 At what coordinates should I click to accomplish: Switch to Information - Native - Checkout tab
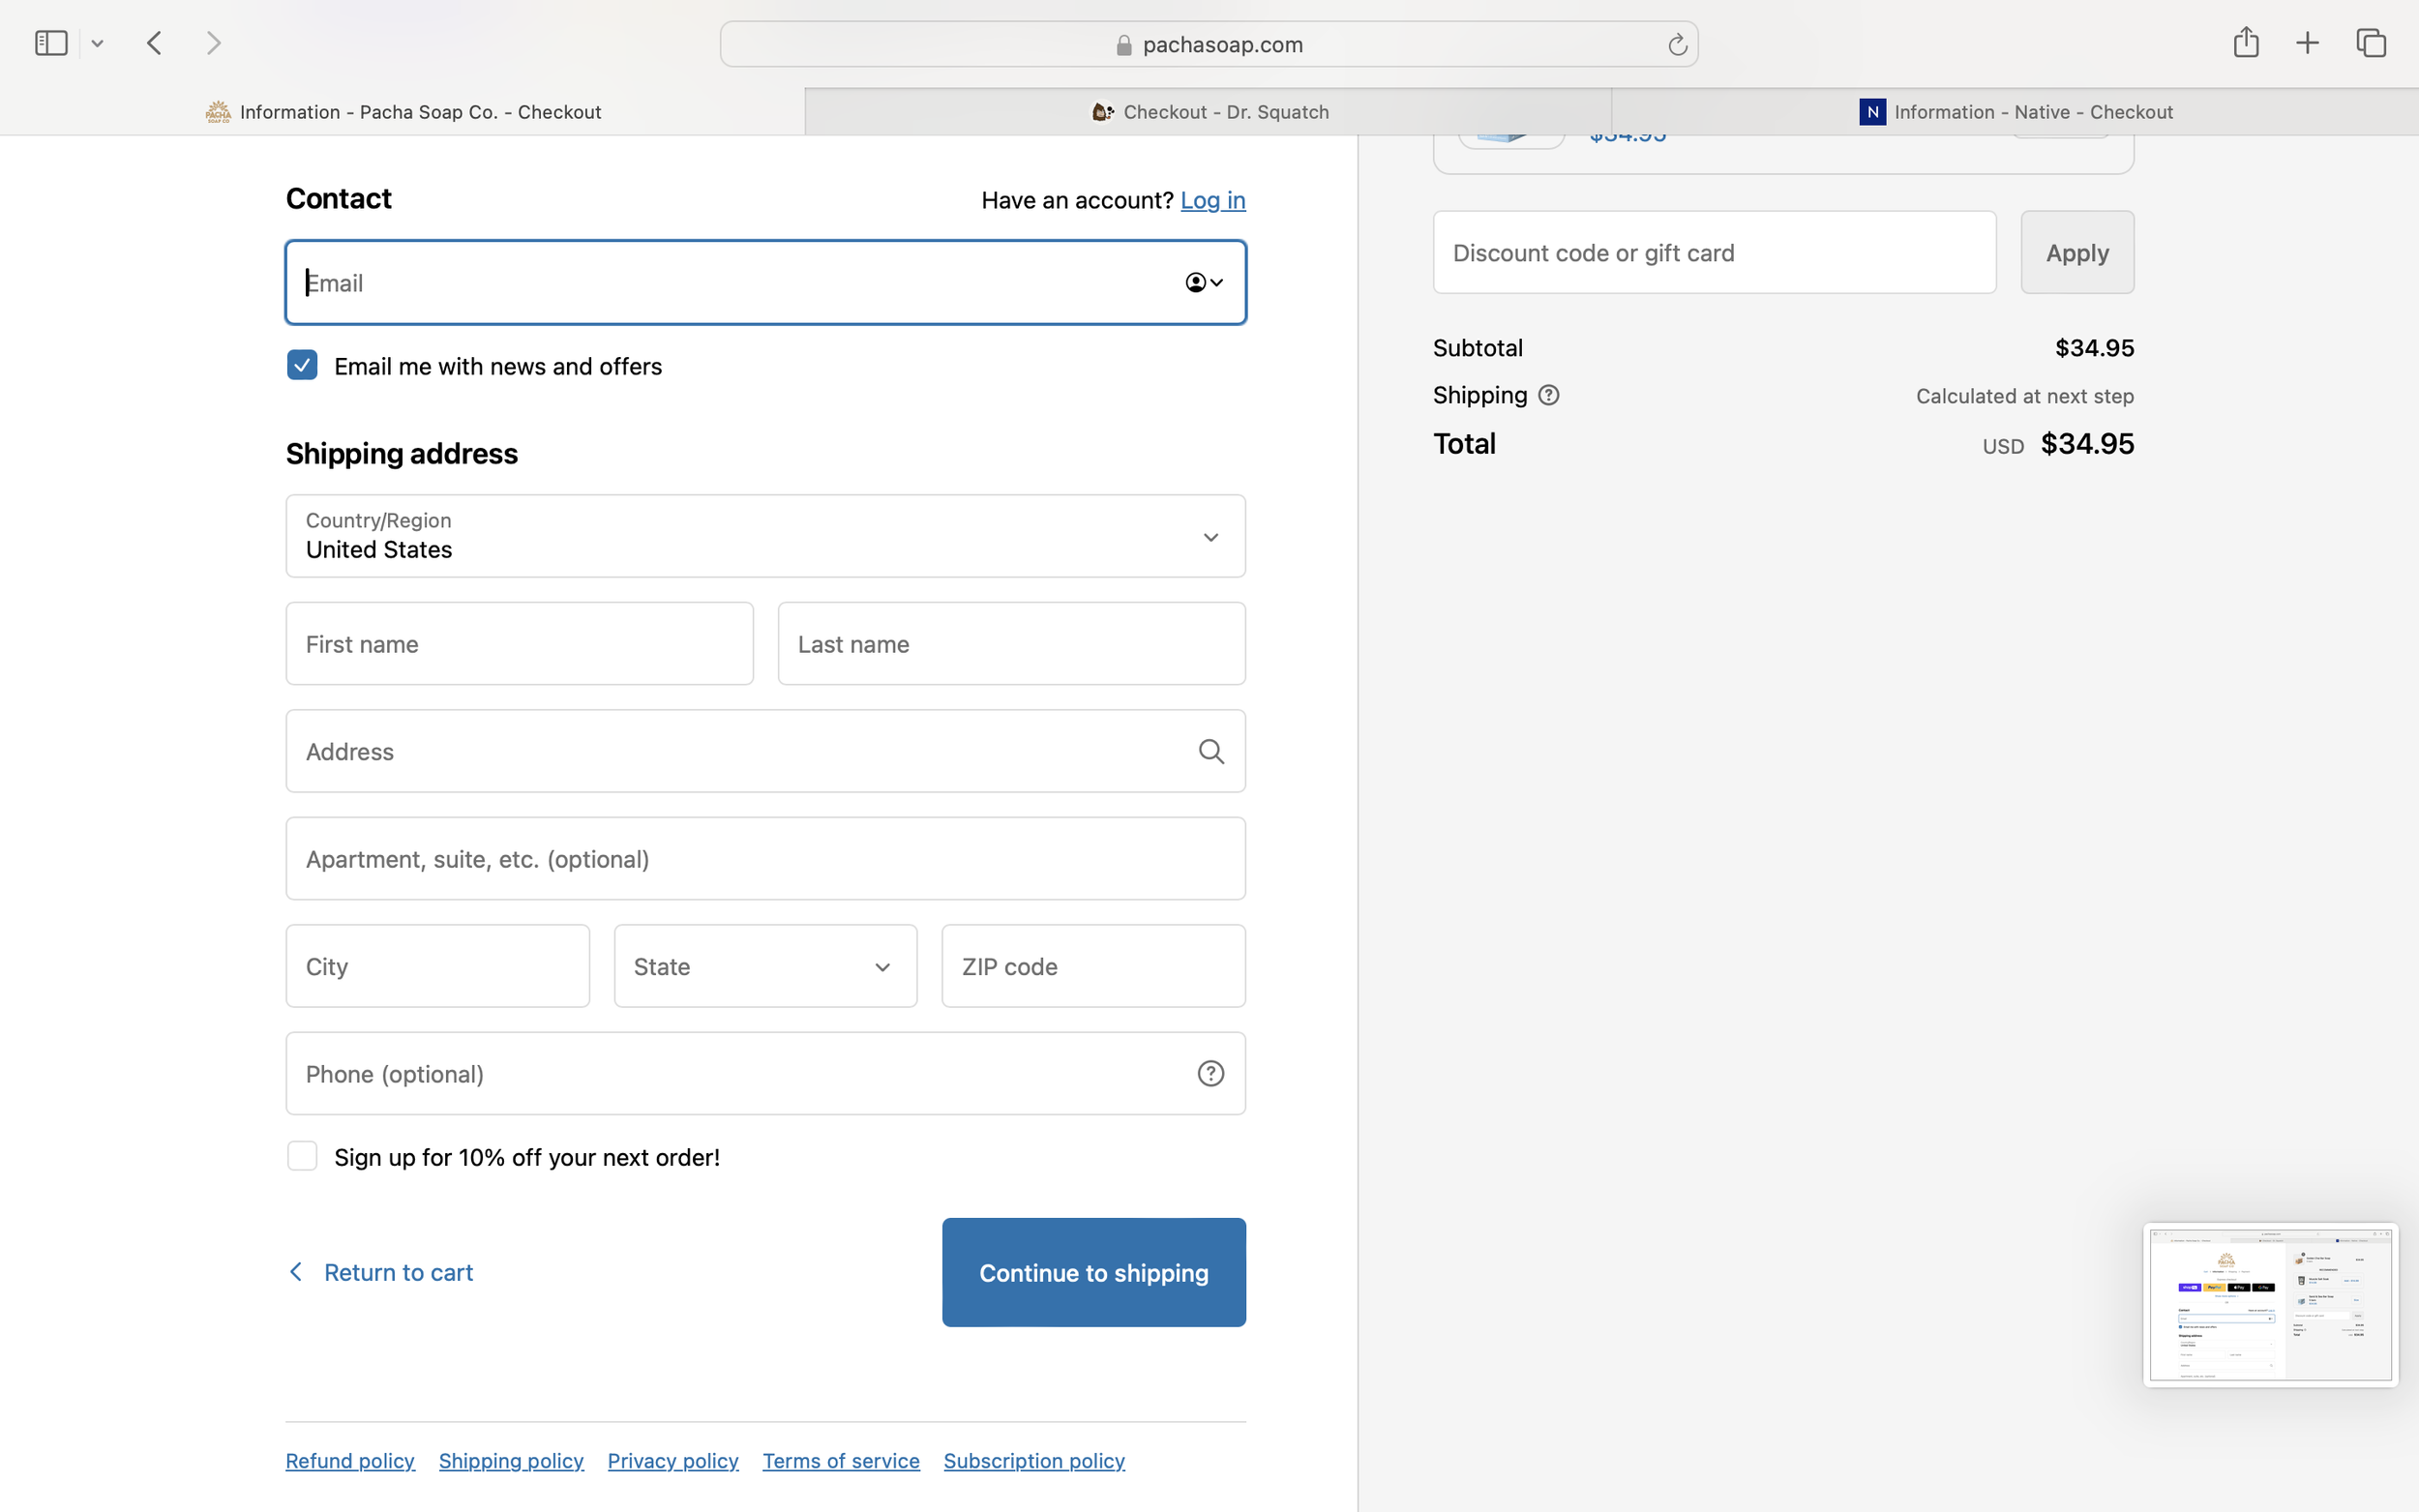point(2015,112)
